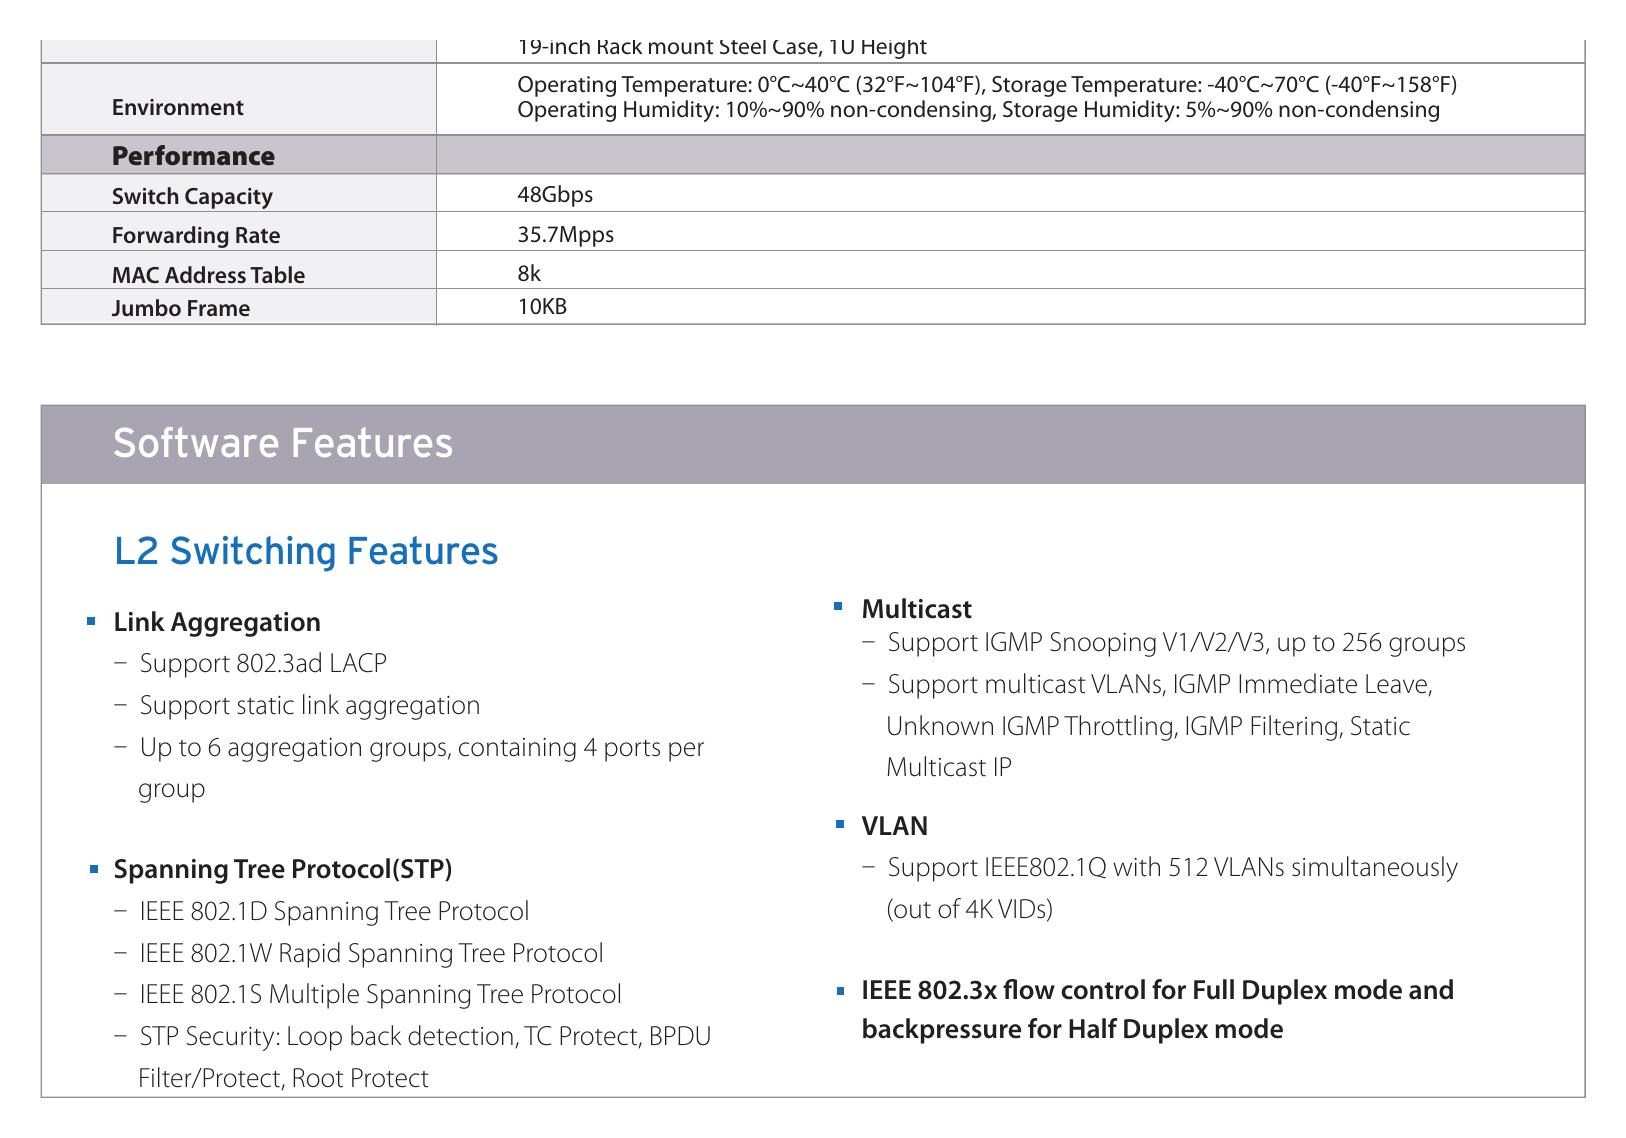
Task: Select the VLAN heading text
Action: (895, 826)
